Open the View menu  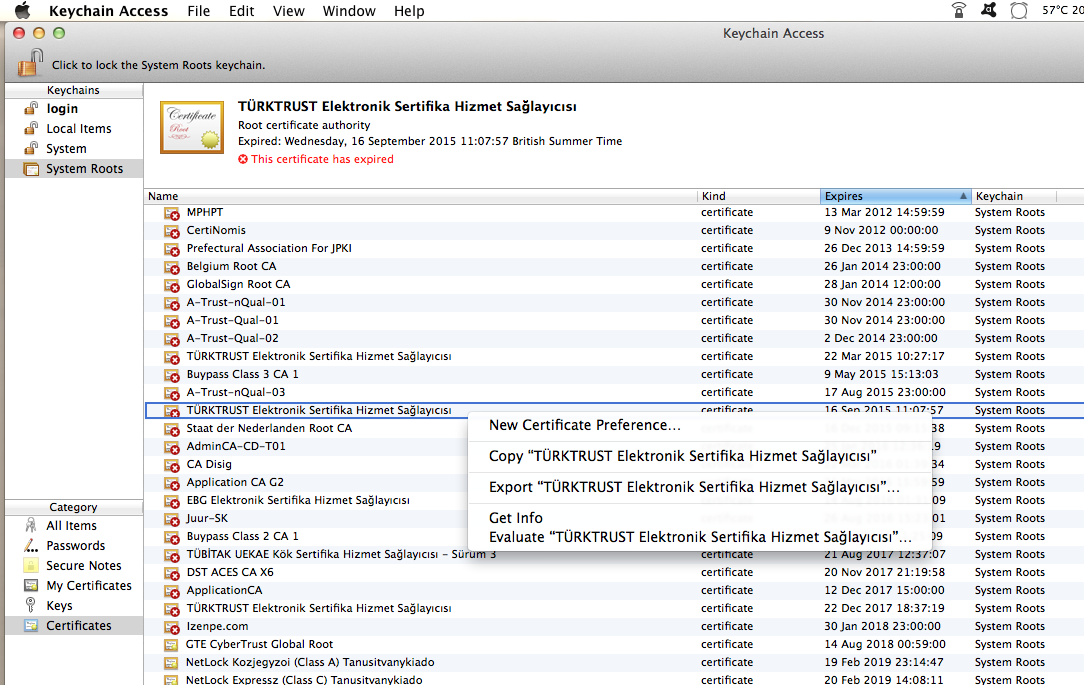tap(288, 11)
